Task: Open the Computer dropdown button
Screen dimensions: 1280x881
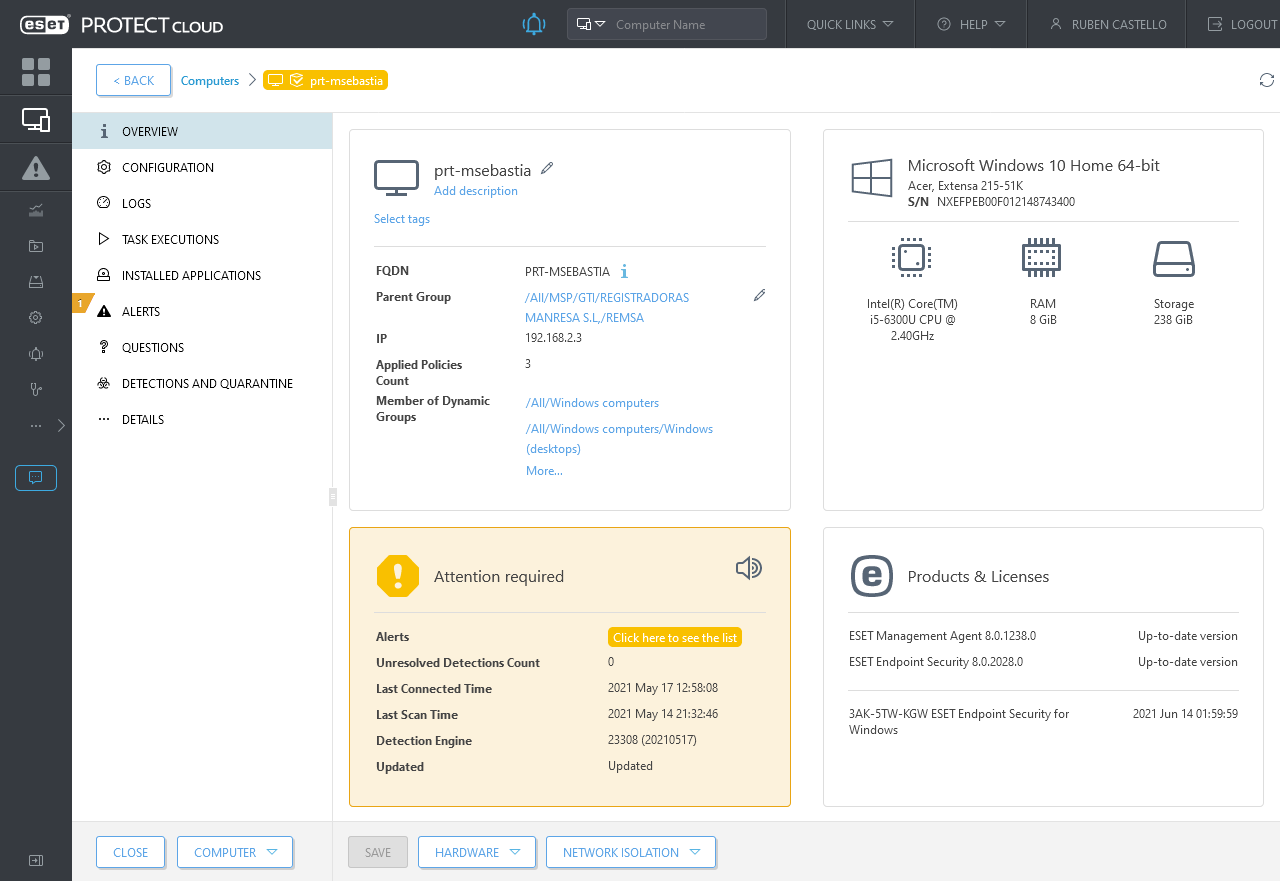Action: (x=235, y=852)
